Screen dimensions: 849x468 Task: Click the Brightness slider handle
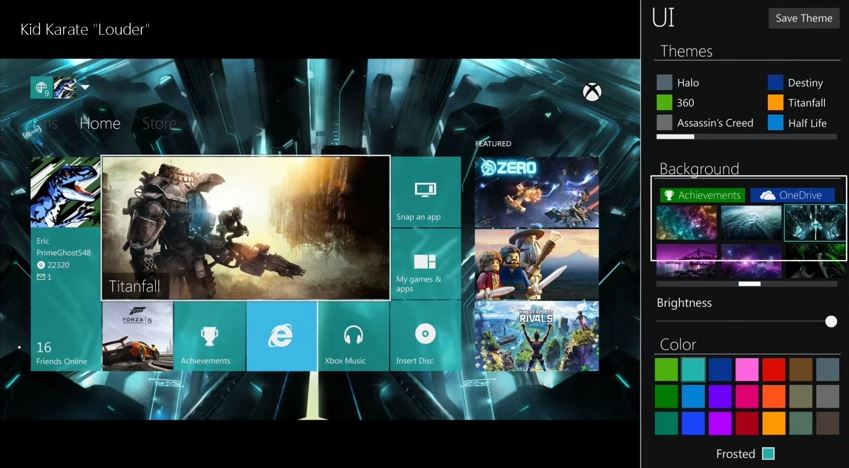click(x=831, y=321)
